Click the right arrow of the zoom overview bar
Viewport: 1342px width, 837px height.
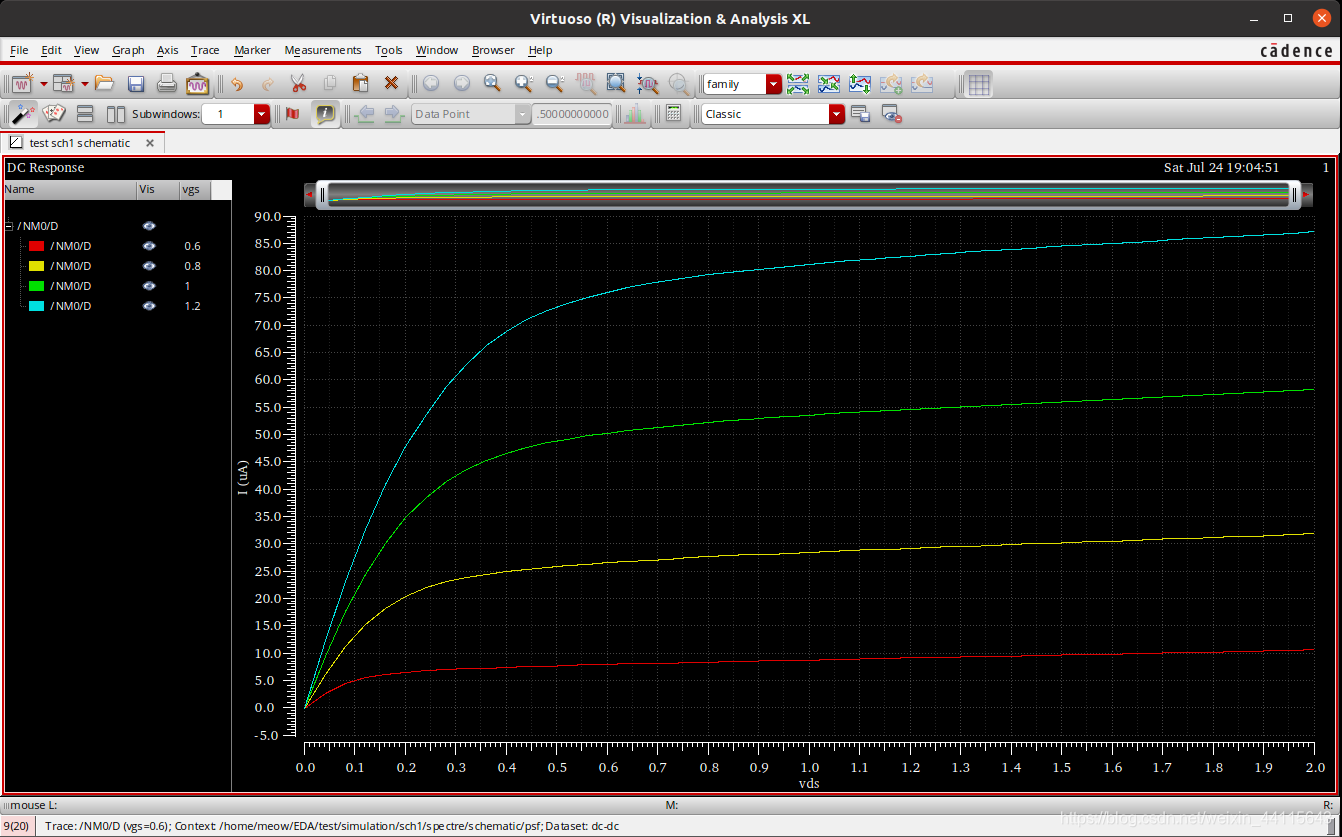click(x=1306, y=194)
